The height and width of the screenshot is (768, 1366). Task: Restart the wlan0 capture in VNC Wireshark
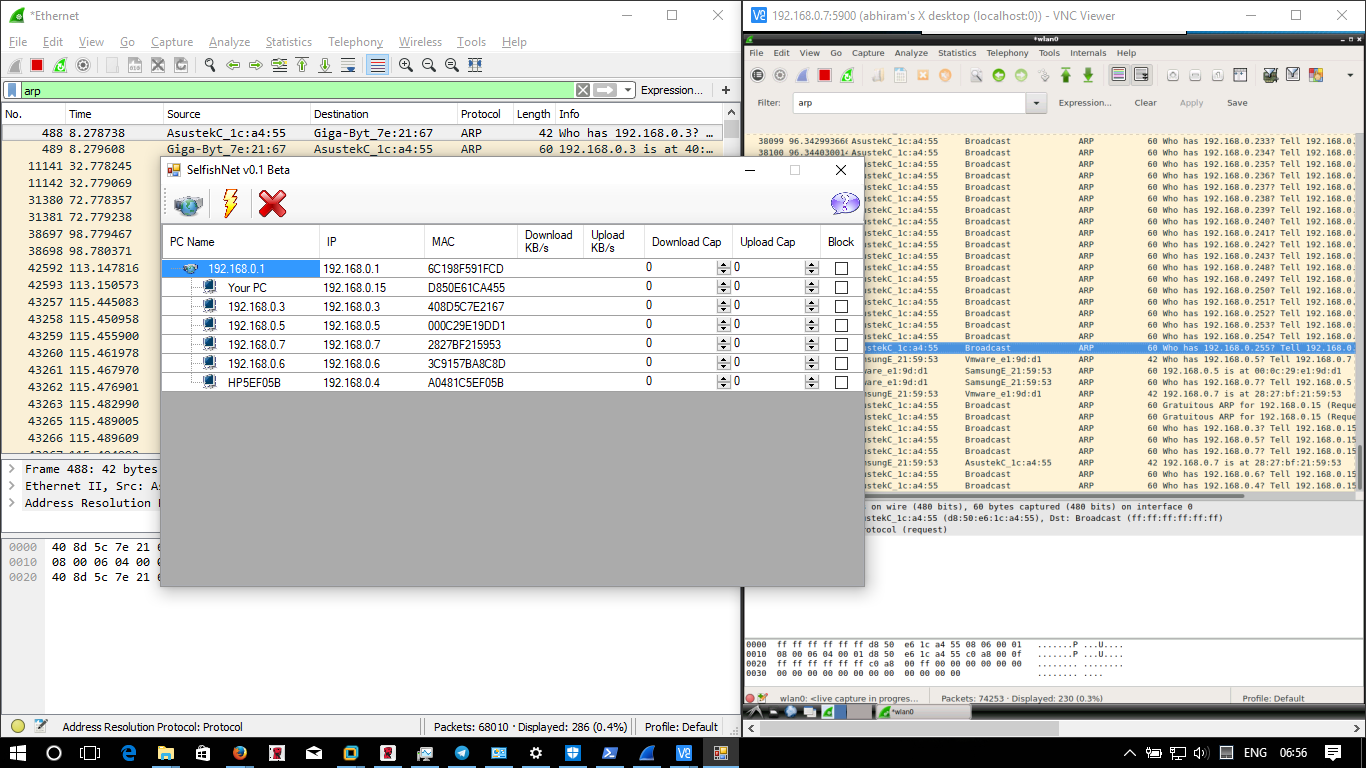(x=847, y=75)
